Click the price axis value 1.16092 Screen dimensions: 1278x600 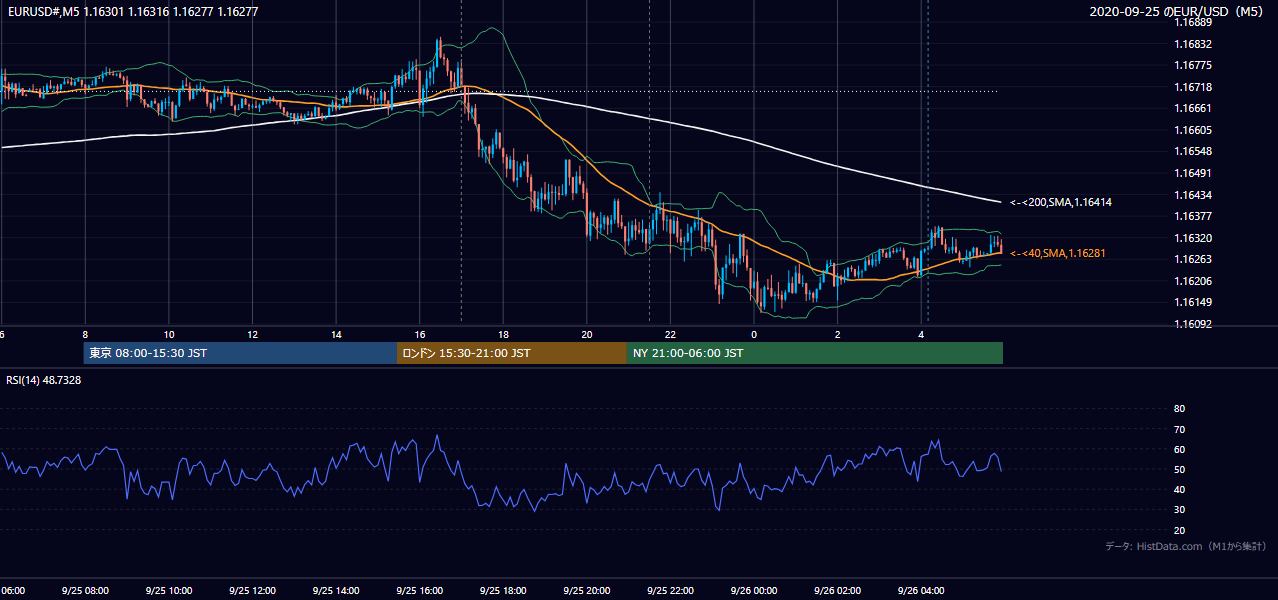coord(1192,324)
